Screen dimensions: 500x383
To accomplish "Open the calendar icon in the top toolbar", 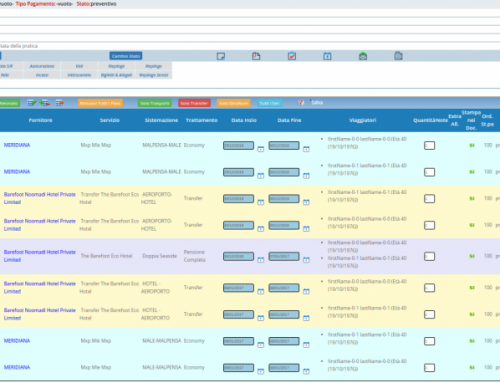I will (x=327, y=56).
